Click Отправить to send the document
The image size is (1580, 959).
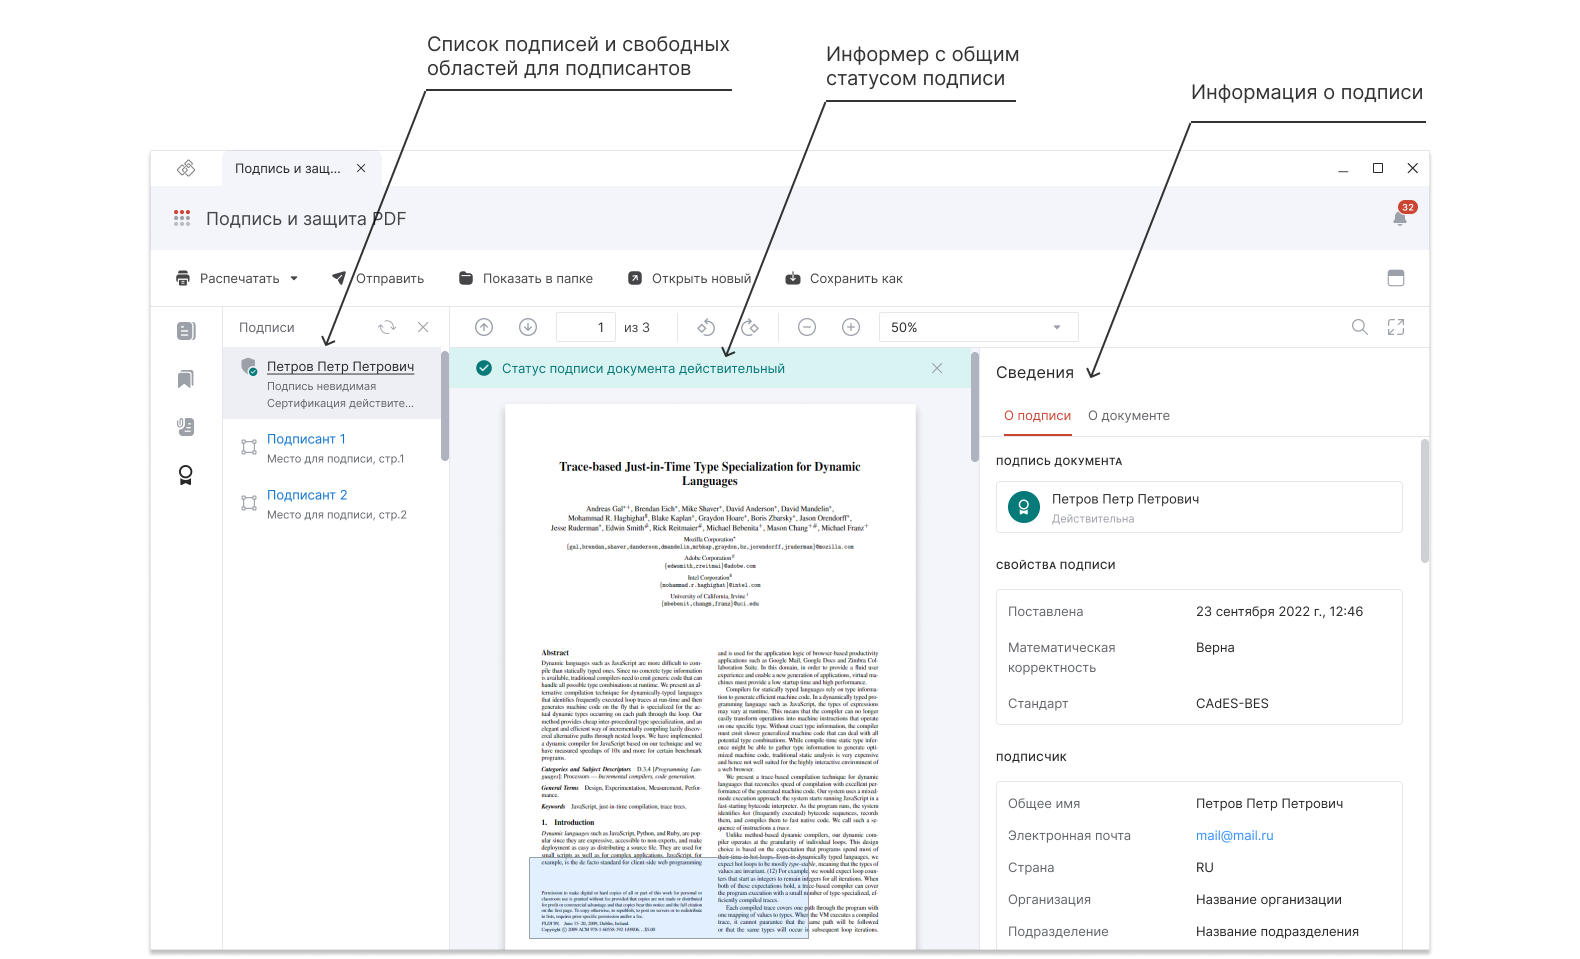(x=378, y=278)
